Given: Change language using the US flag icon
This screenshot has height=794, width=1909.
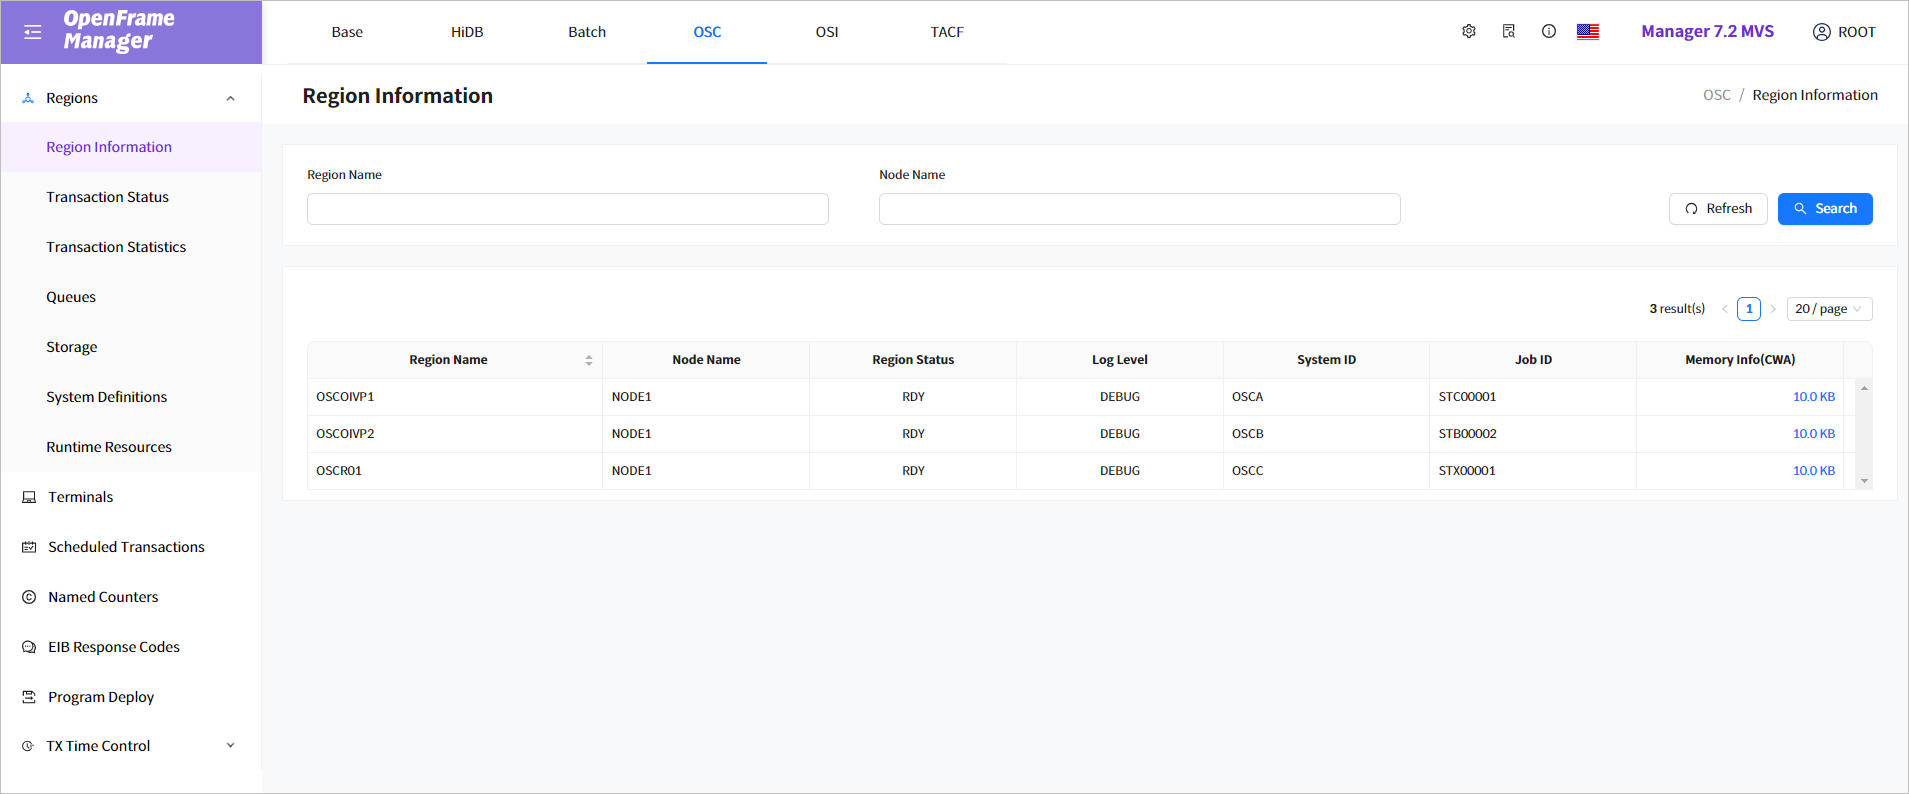Looking at the screenshot, I should (1587, 32).
